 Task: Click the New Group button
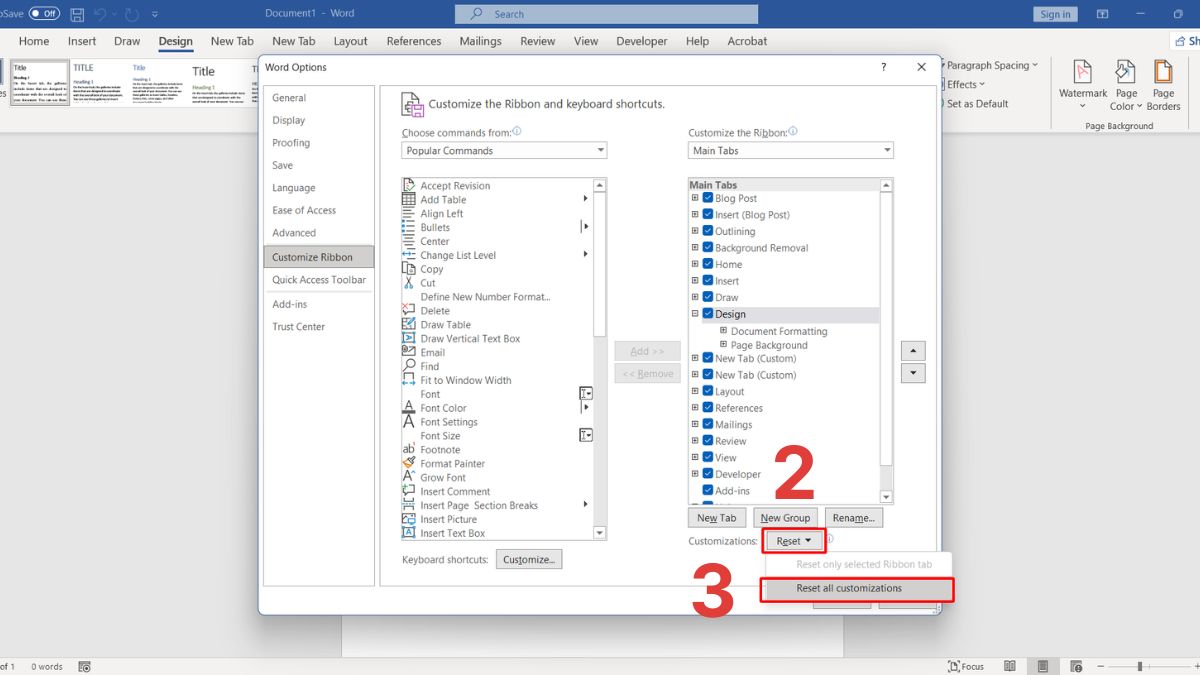784,518
